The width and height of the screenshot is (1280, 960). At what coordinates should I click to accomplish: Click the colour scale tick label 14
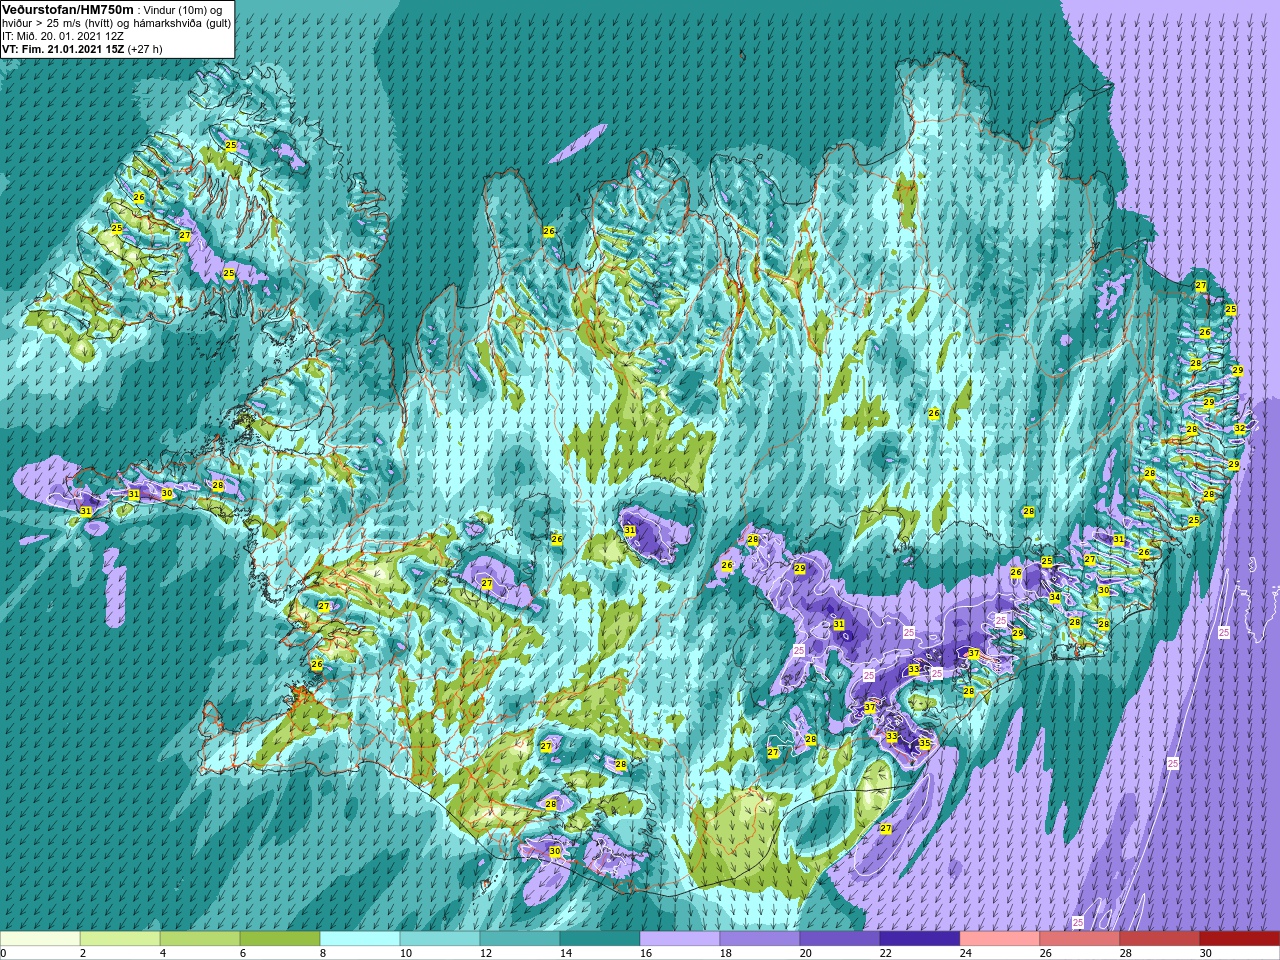coord(566,953)
